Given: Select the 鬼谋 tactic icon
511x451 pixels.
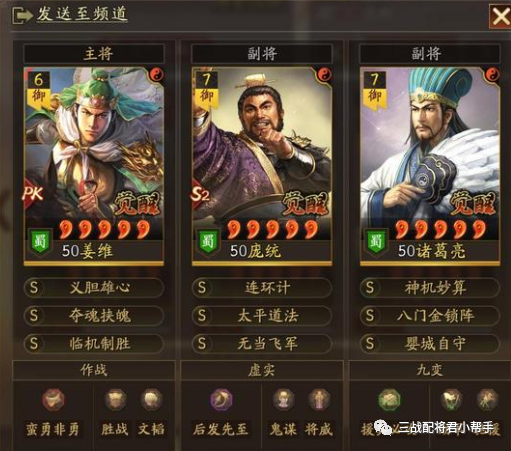Looking at the screenshot, I should click(x=283, y=399).
